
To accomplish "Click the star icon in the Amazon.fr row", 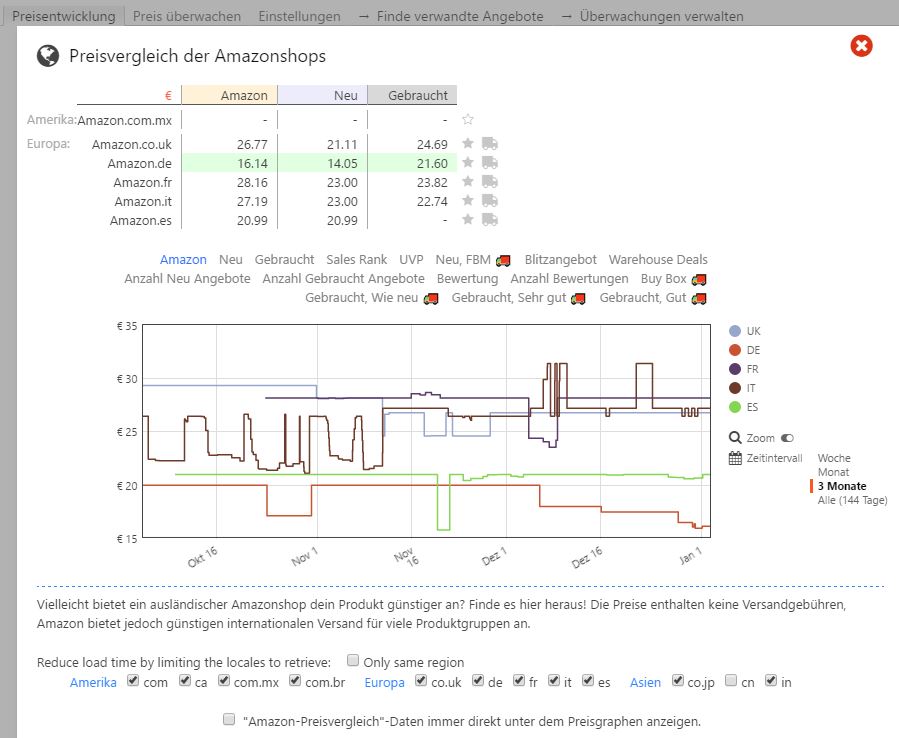I will click(x=468, y=181).
